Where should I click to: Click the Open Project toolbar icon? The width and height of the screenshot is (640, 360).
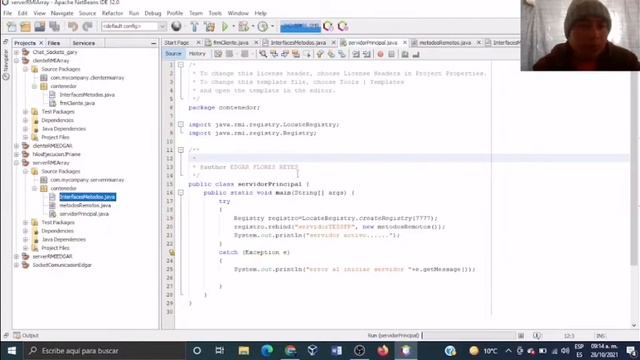(40, 27)
